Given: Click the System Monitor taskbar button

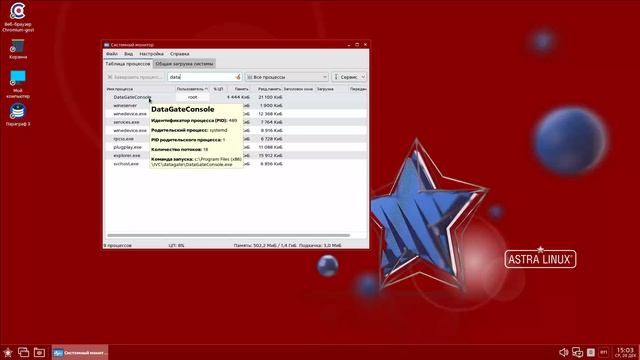Looking at the screenshot, I should coord(80,352).
